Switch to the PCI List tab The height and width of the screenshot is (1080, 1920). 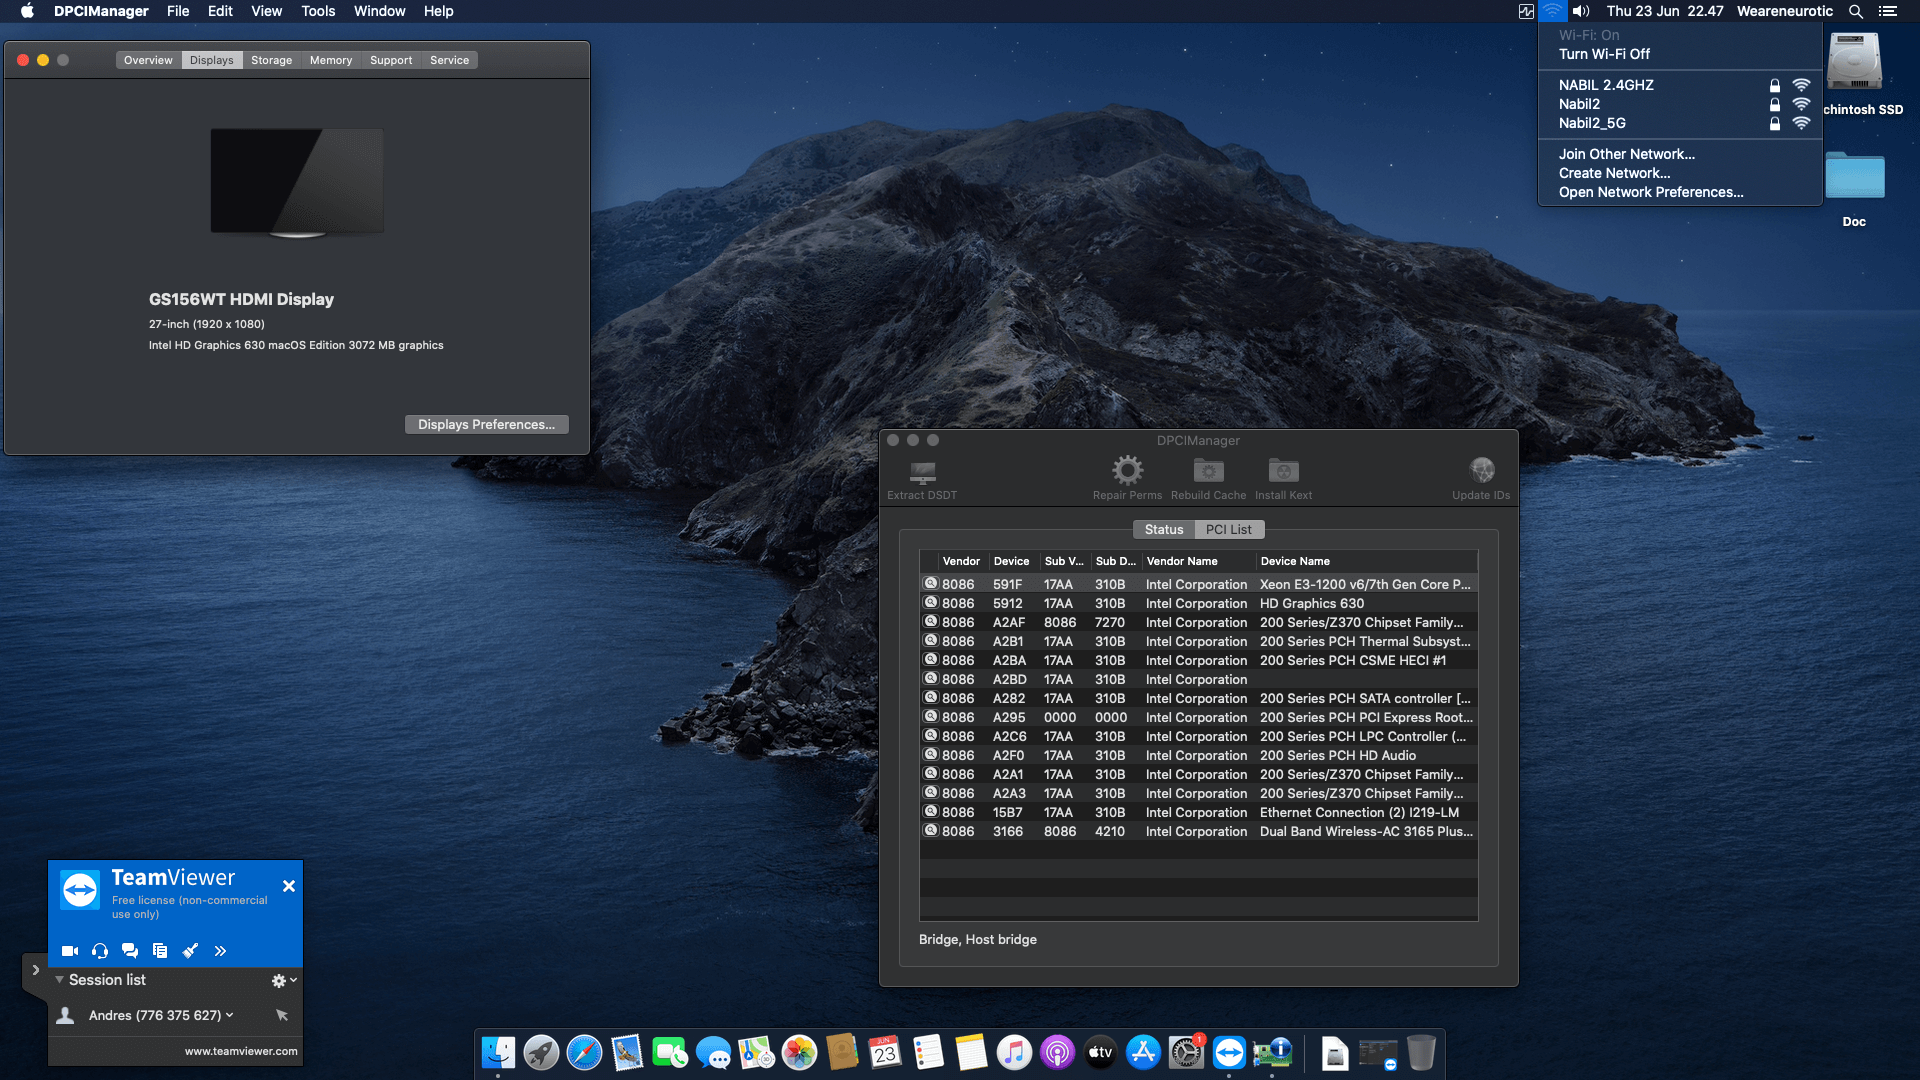coord(1229,530)
